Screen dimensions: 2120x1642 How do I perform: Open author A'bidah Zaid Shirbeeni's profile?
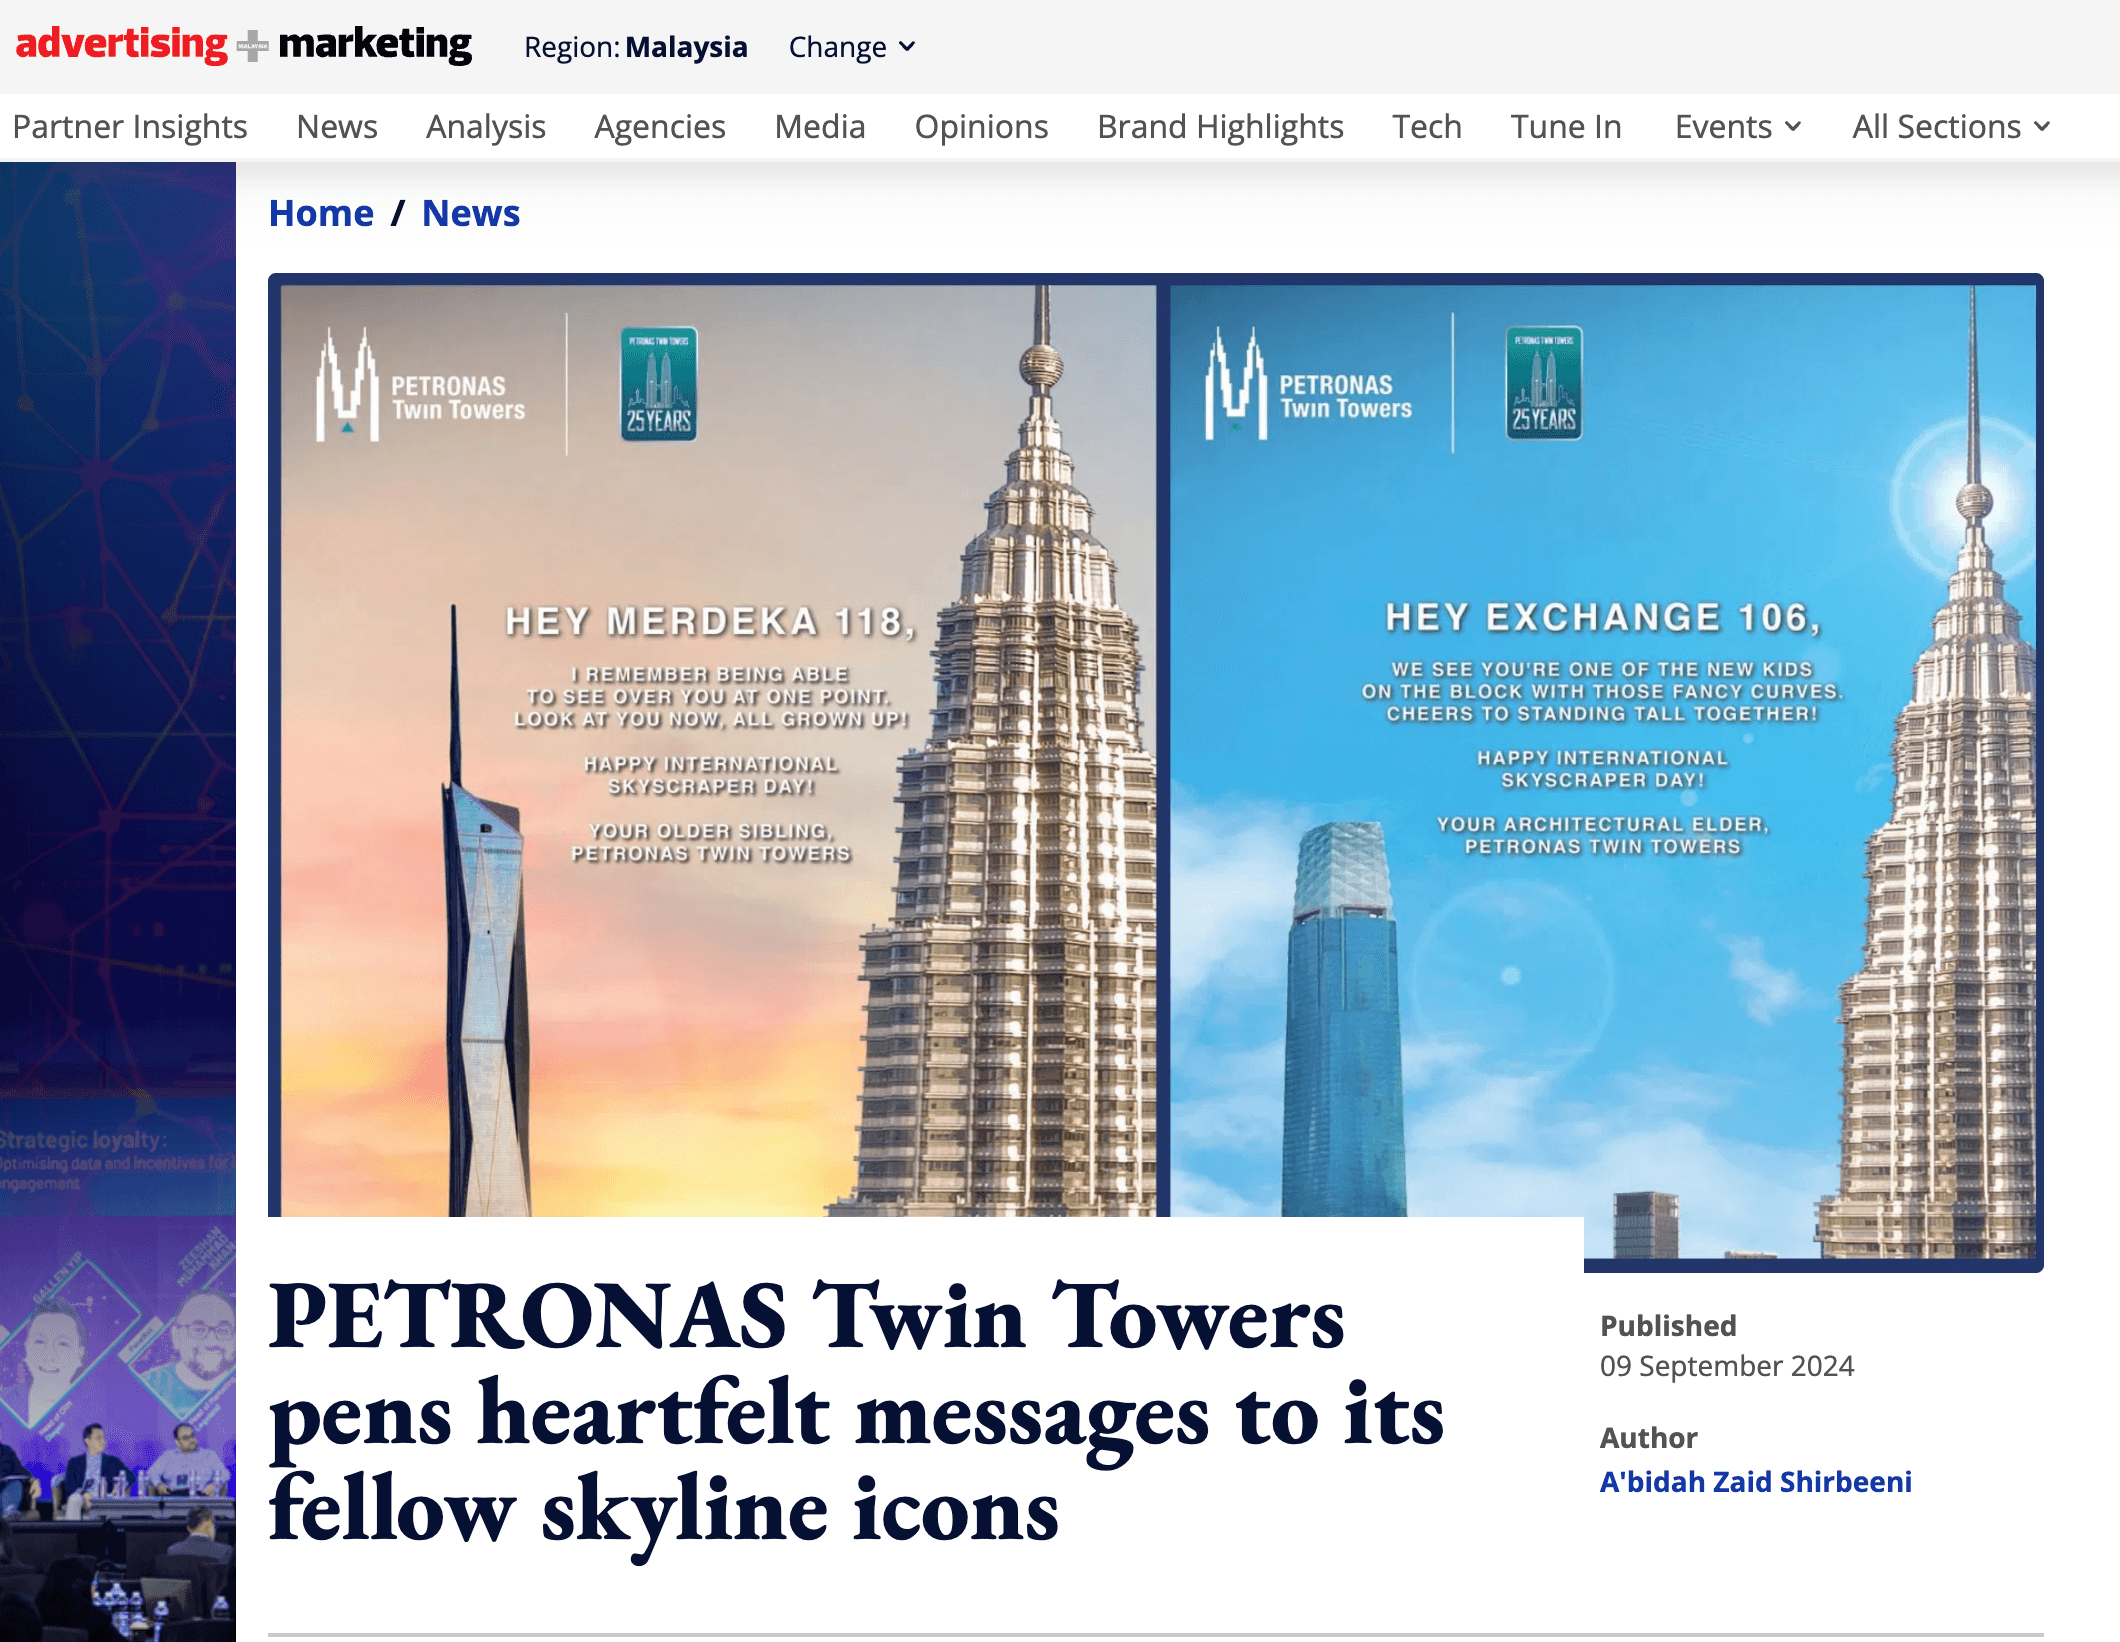tap(1755, 1481)
